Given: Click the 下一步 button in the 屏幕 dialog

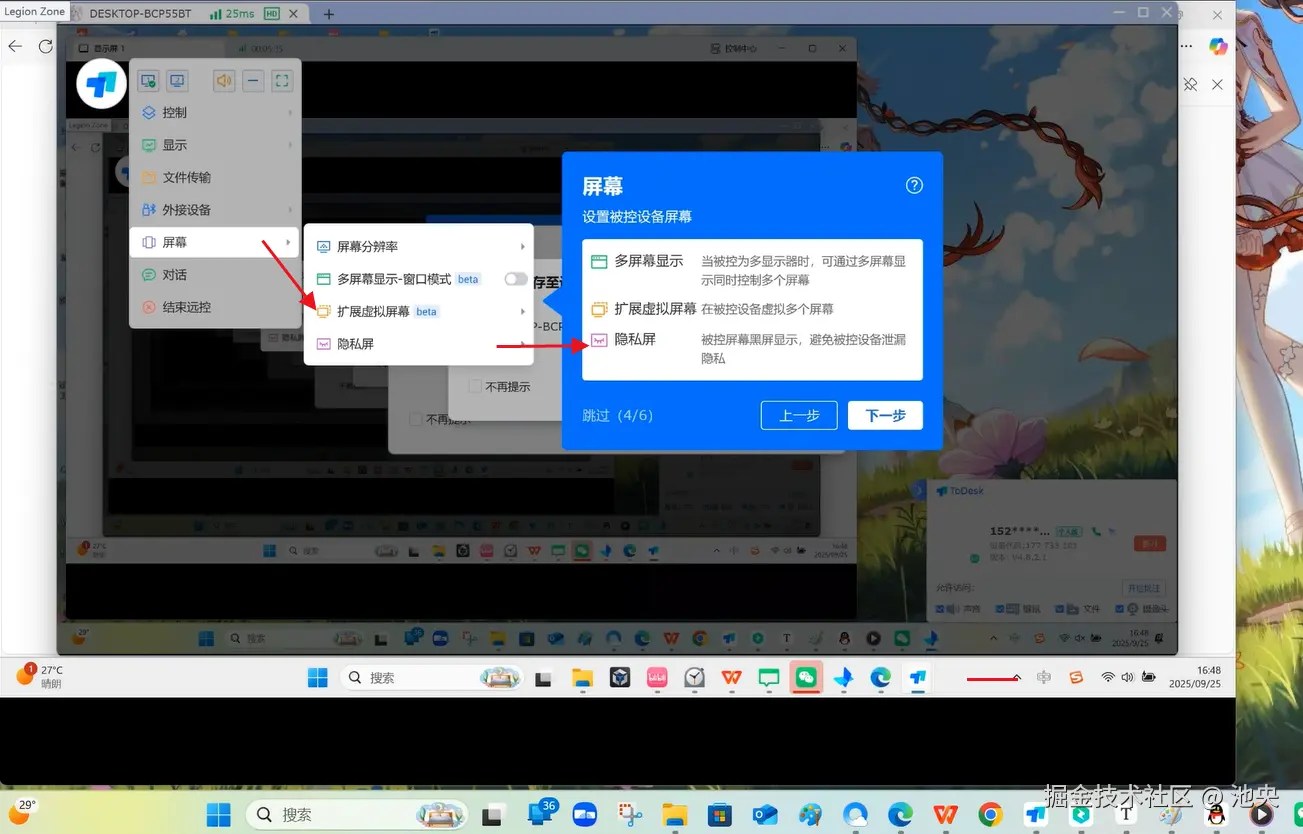Looking at the screenshot, I should (x=884, y=415).
